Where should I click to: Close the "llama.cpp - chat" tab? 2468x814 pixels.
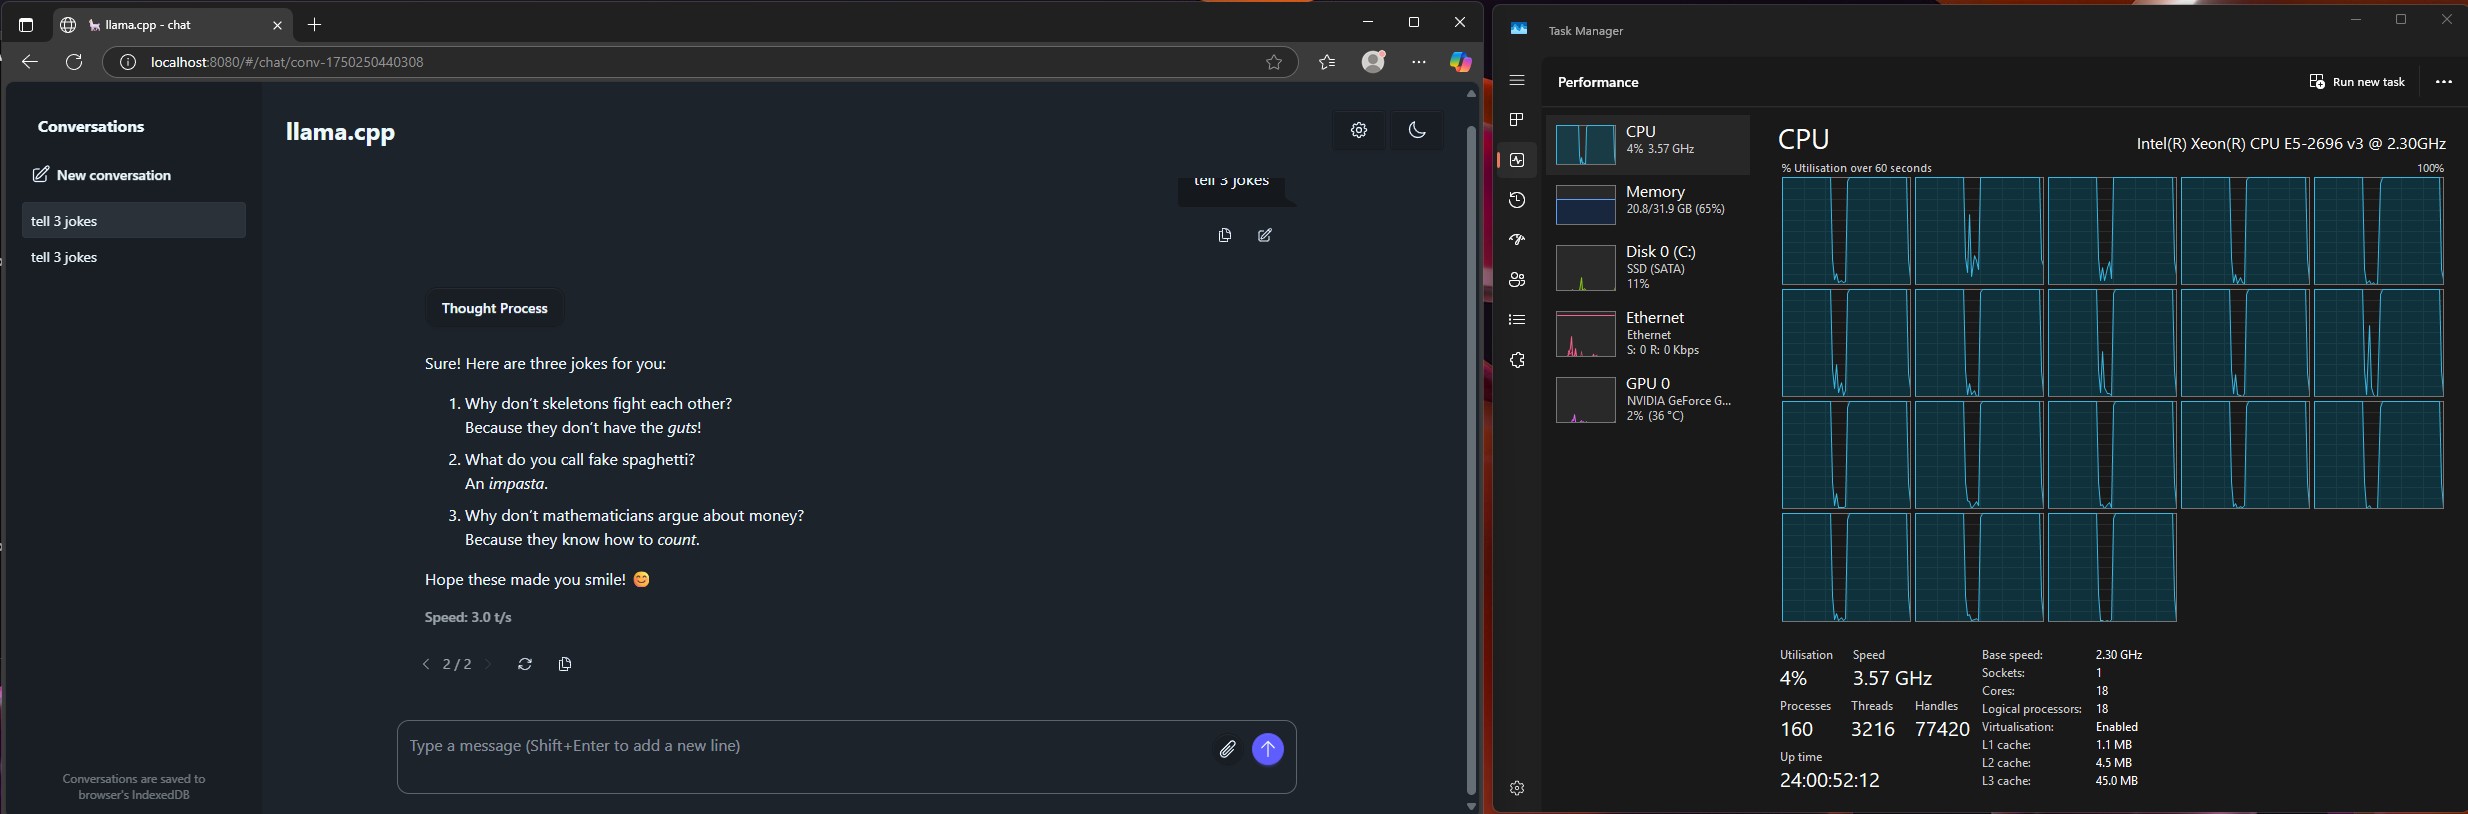pos(277,25)
